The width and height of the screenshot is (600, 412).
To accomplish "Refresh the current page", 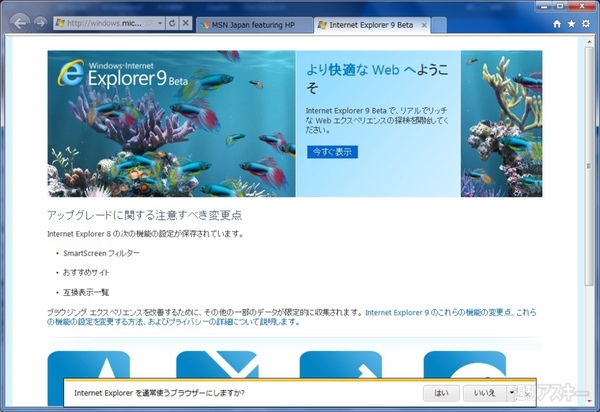I will (x=172, y=23).
